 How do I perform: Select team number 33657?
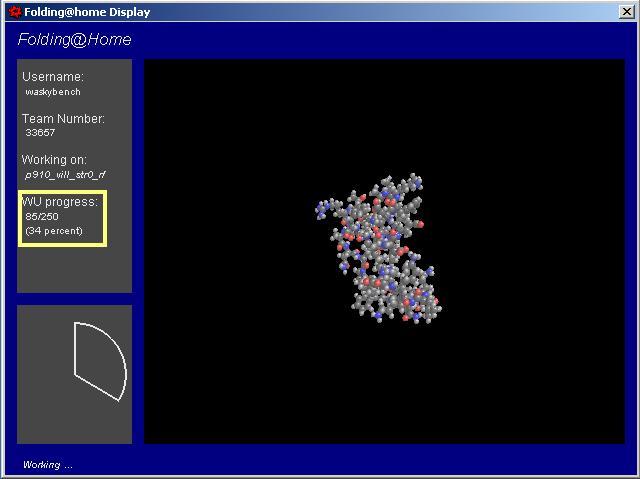40,132
